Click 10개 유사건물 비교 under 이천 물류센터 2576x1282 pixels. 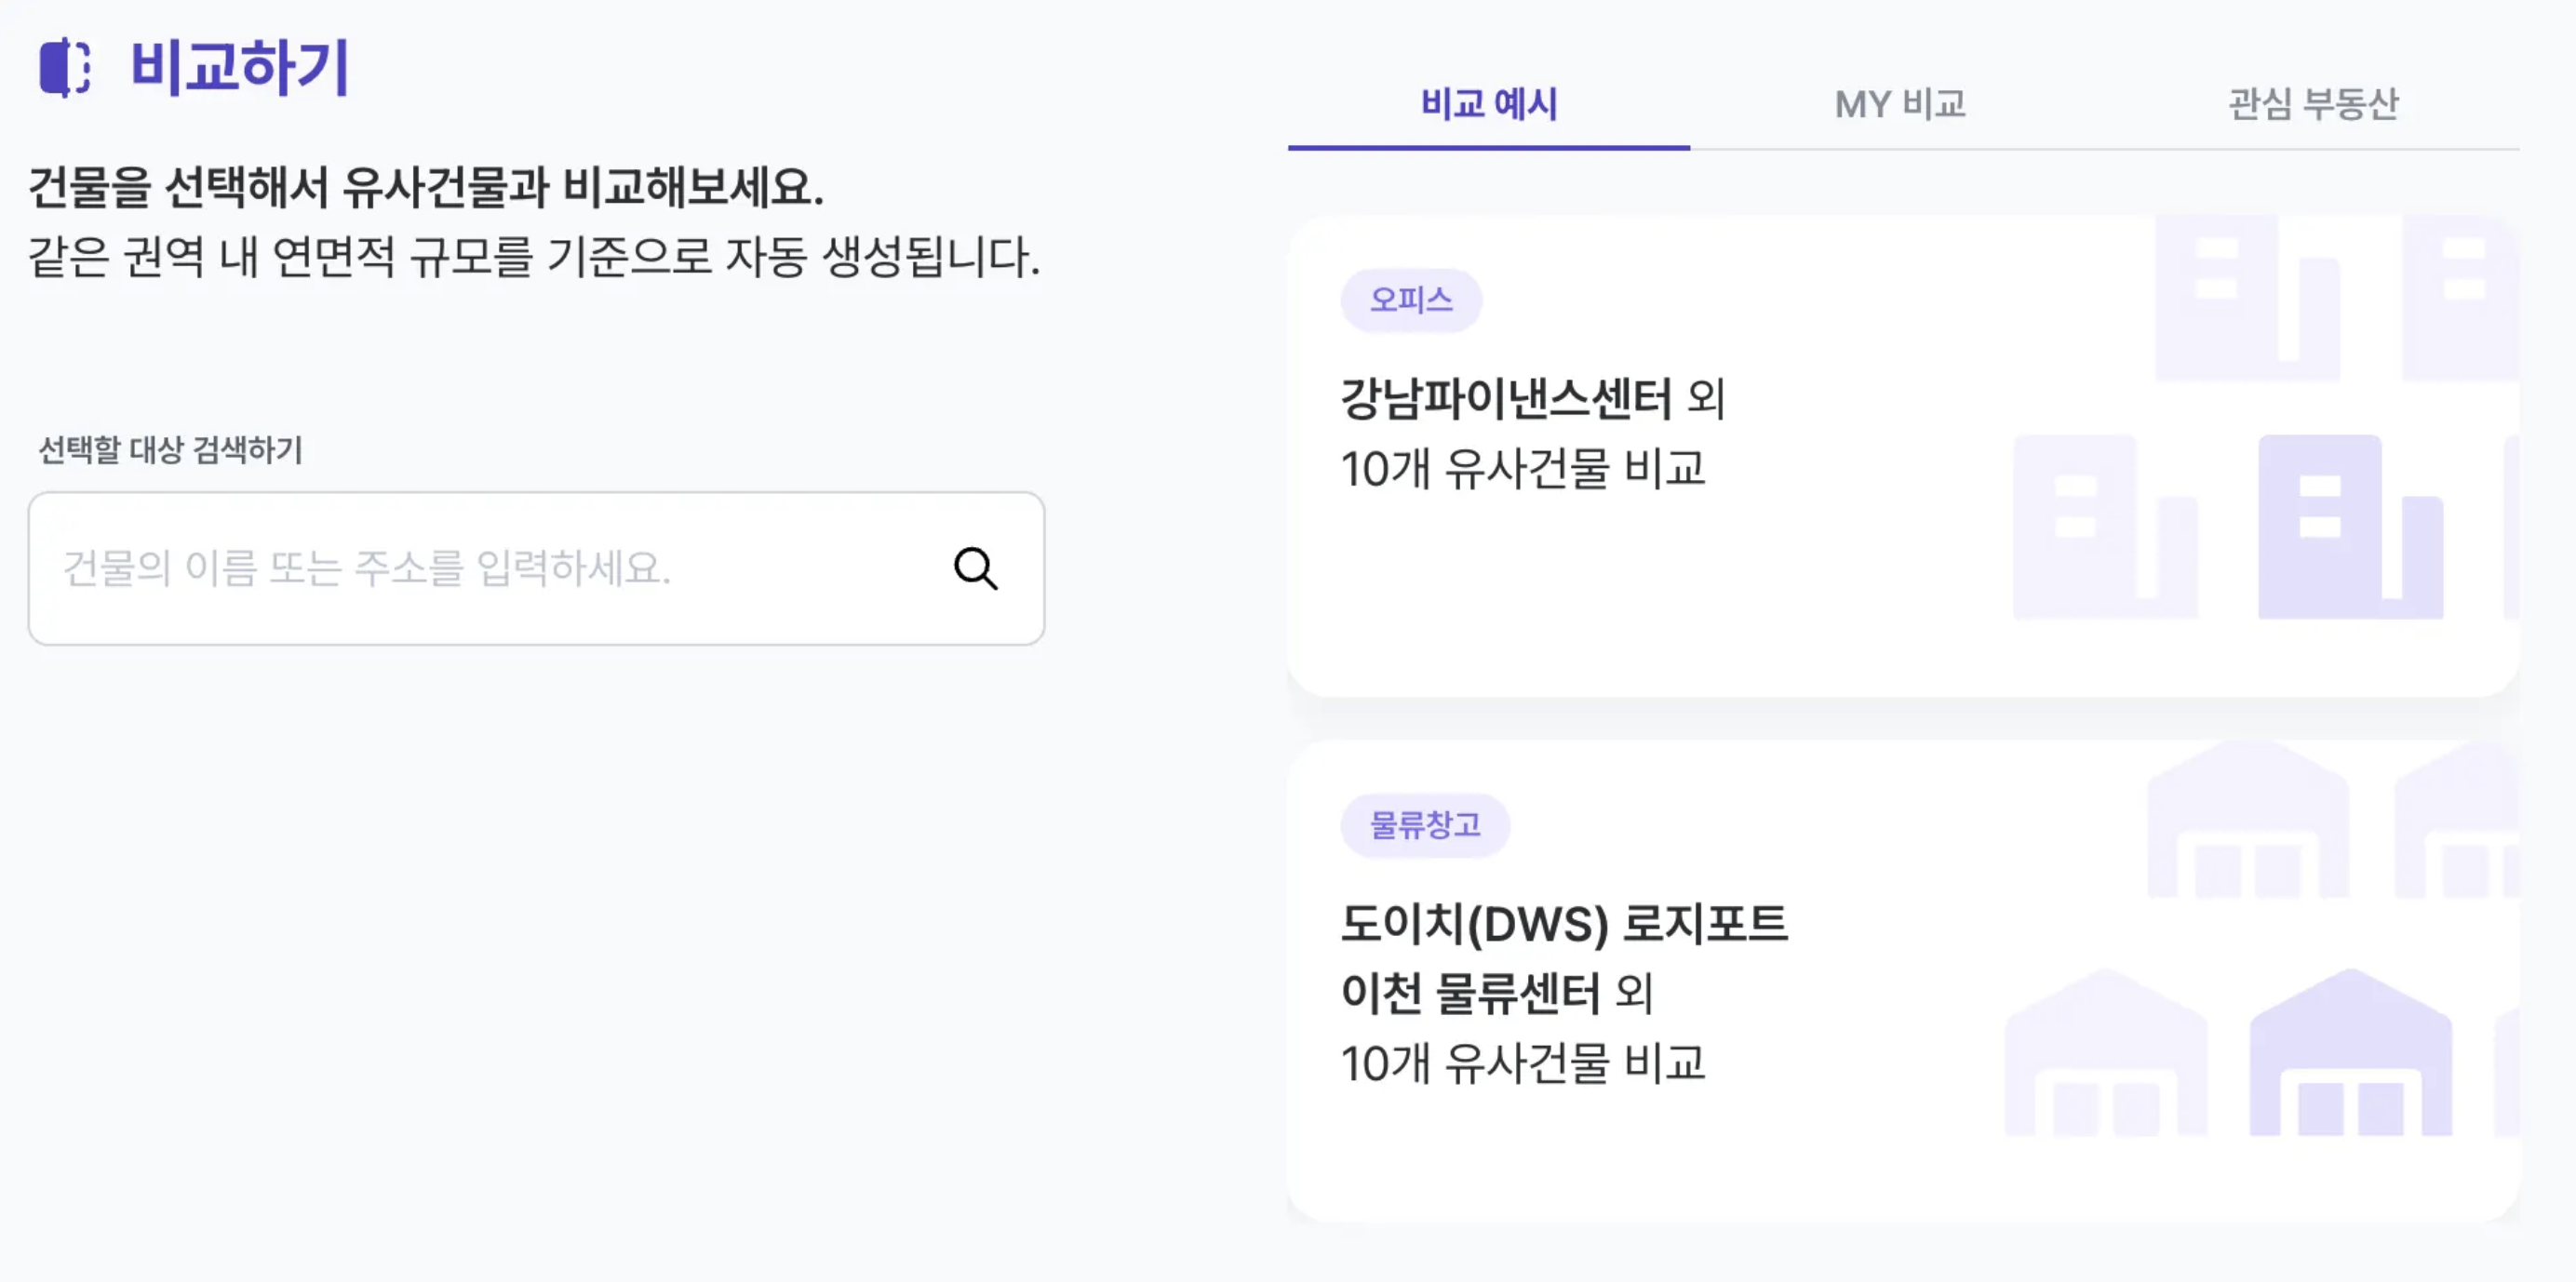coord(1522,1063)
